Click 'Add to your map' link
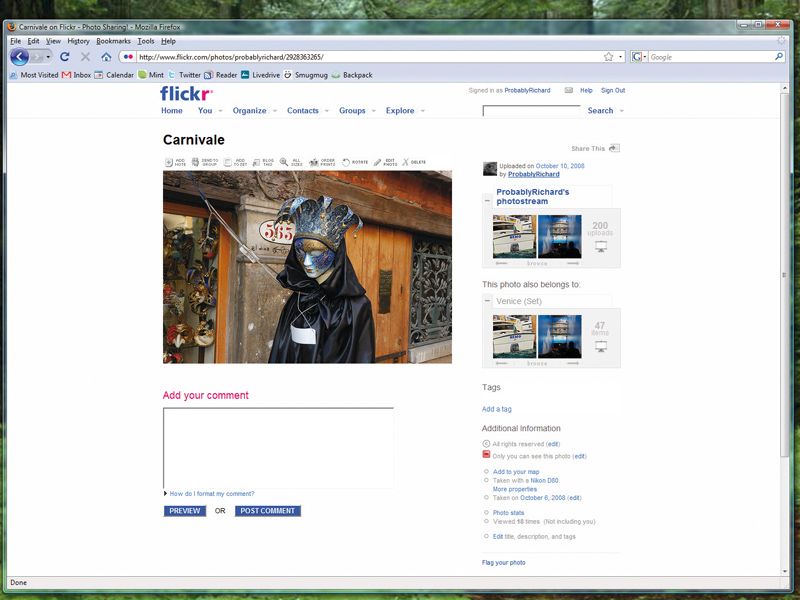This screenshot has height=600, width=800. pyautogui.click(x=516, y=472)
